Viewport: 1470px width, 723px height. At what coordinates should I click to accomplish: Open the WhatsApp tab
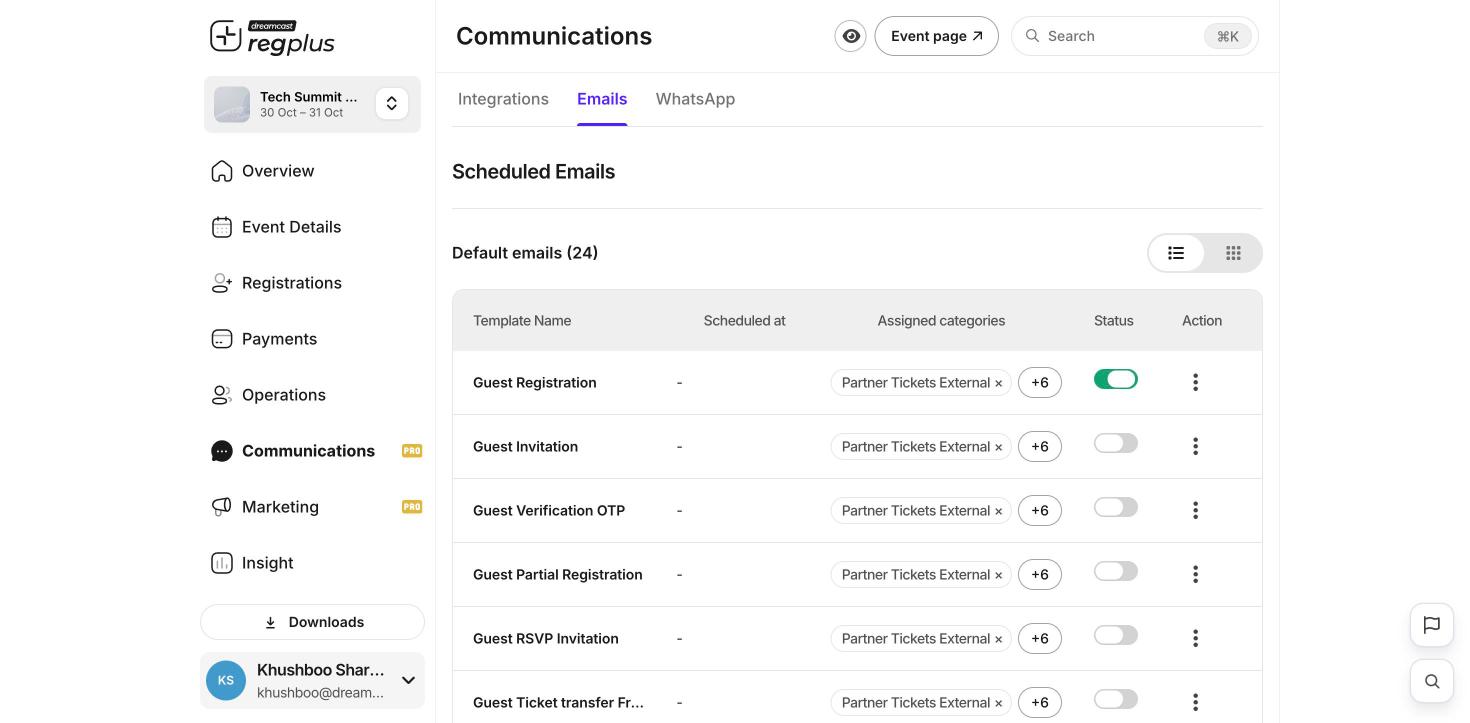coord(695,99)
